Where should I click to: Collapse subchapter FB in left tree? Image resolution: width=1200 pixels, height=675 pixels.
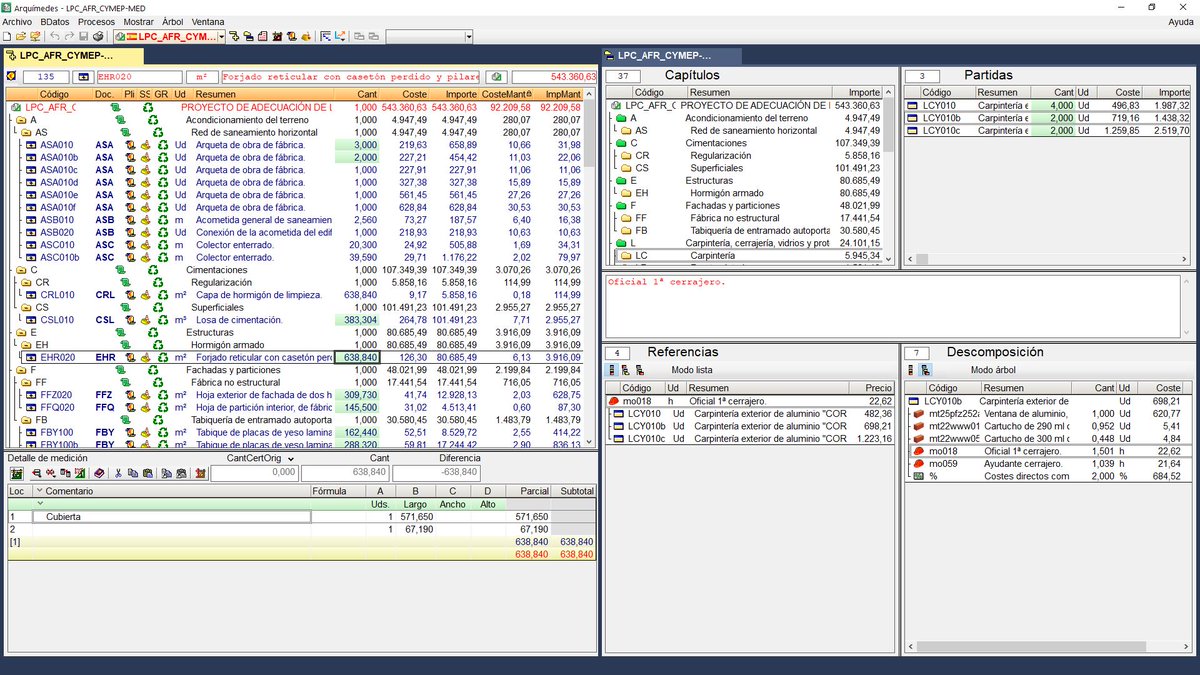tap(27, 420)
